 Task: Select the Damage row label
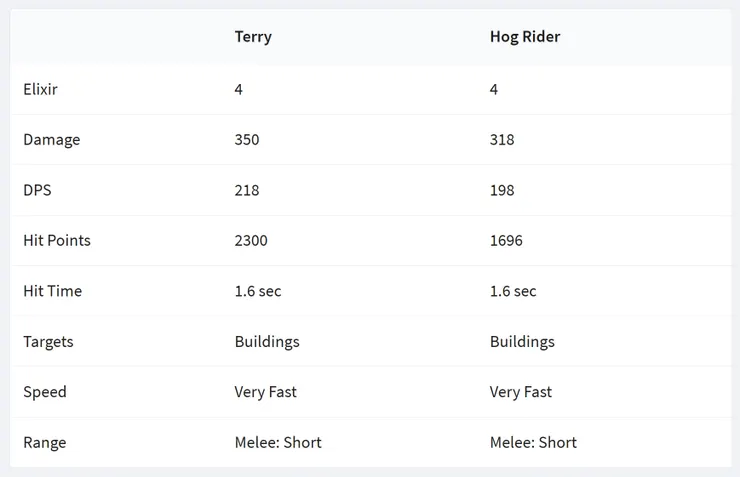click(52, 140)
